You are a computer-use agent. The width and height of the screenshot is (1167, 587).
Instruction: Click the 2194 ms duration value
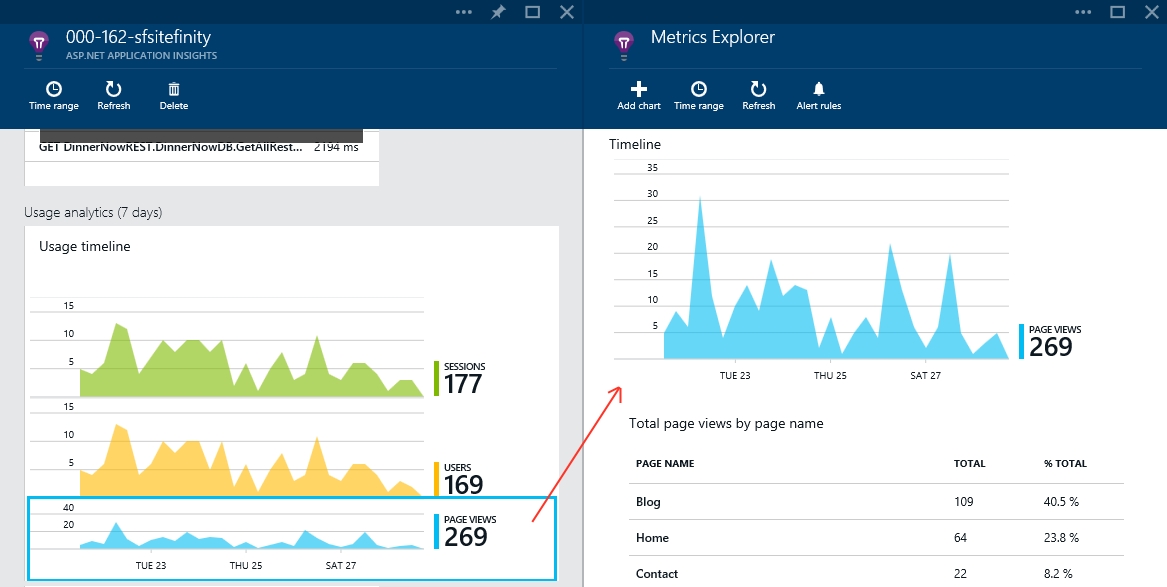coord(336,147)
